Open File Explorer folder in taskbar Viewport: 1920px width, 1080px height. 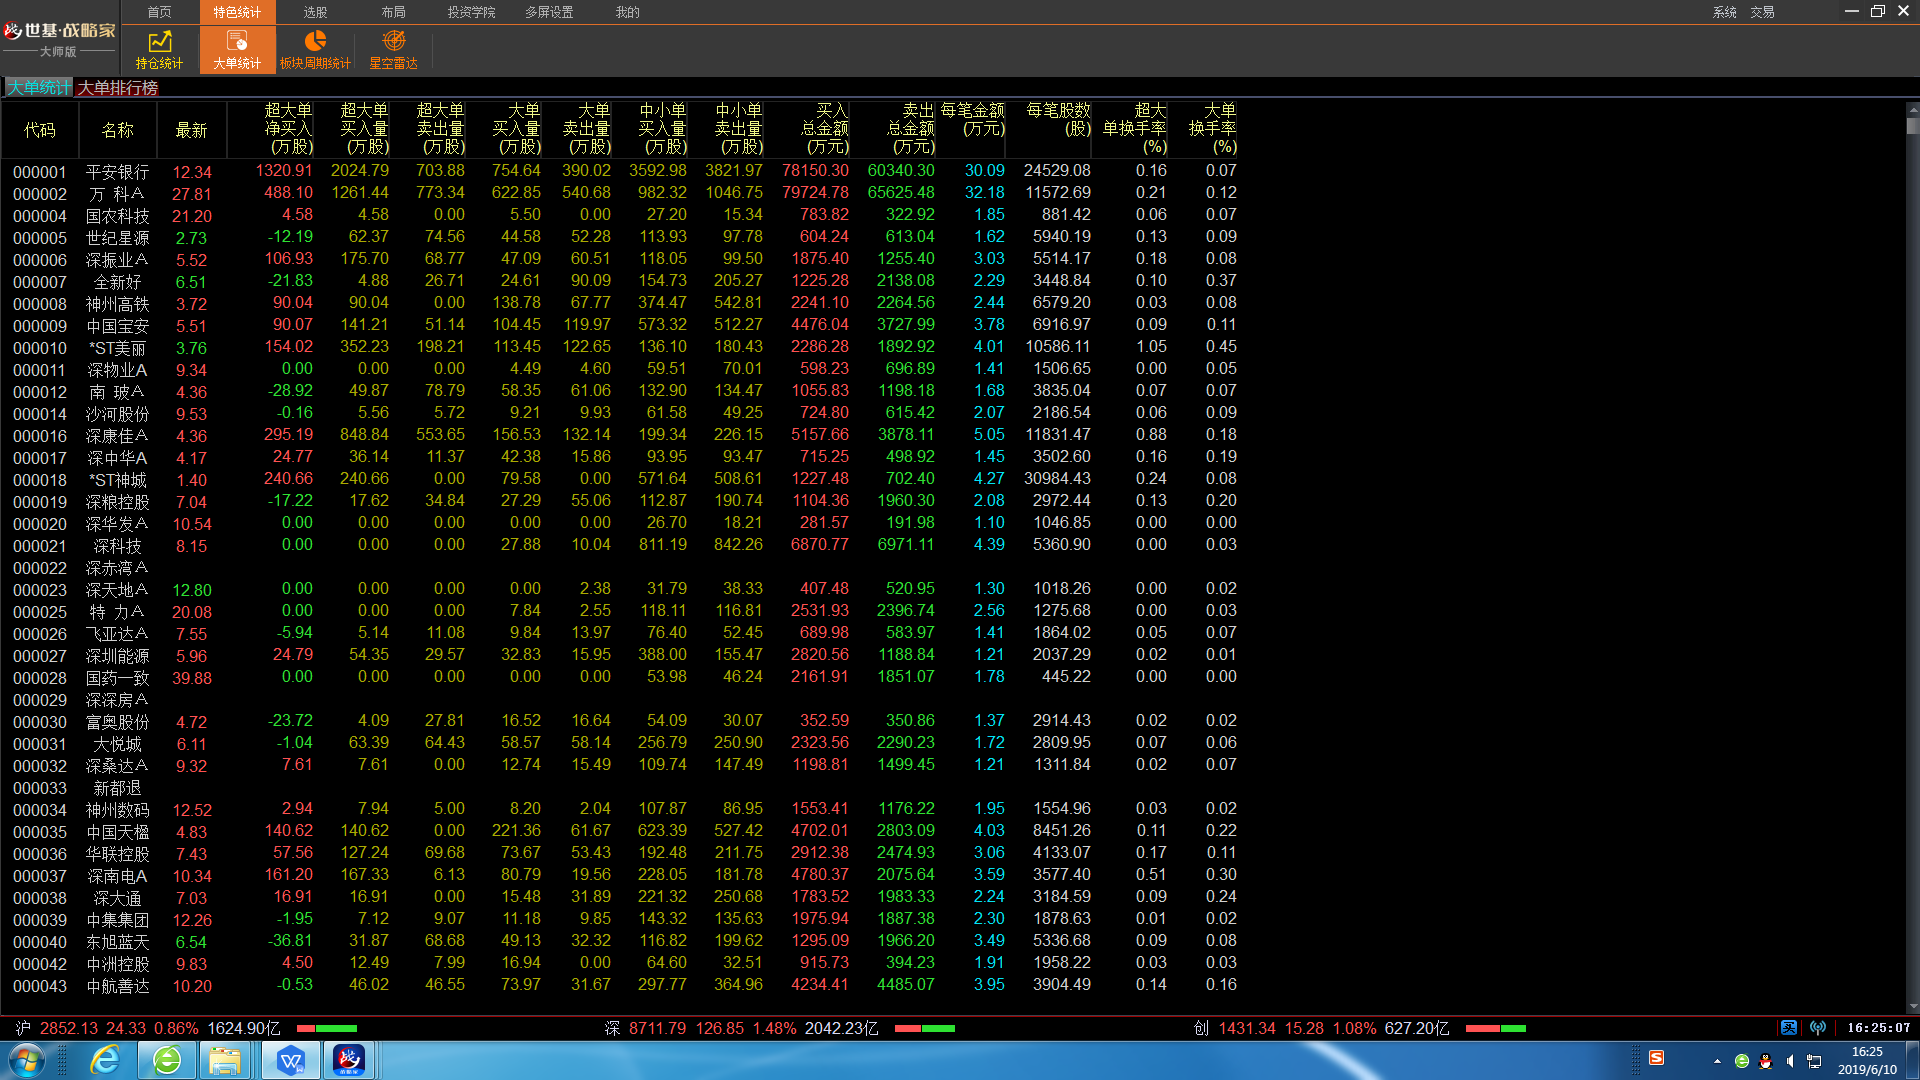coord(226,1060)
